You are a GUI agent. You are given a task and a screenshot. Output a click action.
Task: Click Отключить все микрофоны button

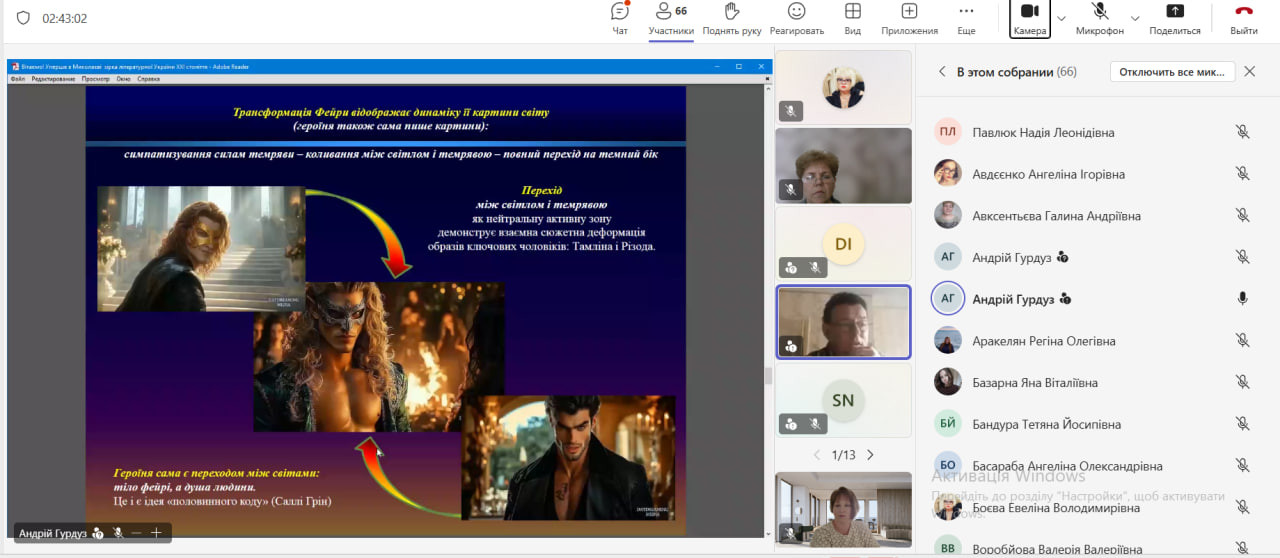click(x=1172, y=72)
